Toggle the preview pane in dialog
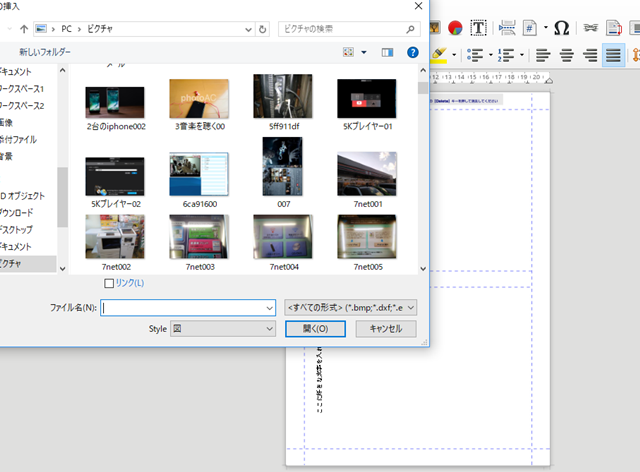This screenshot has width=640, height=472. 387,52
